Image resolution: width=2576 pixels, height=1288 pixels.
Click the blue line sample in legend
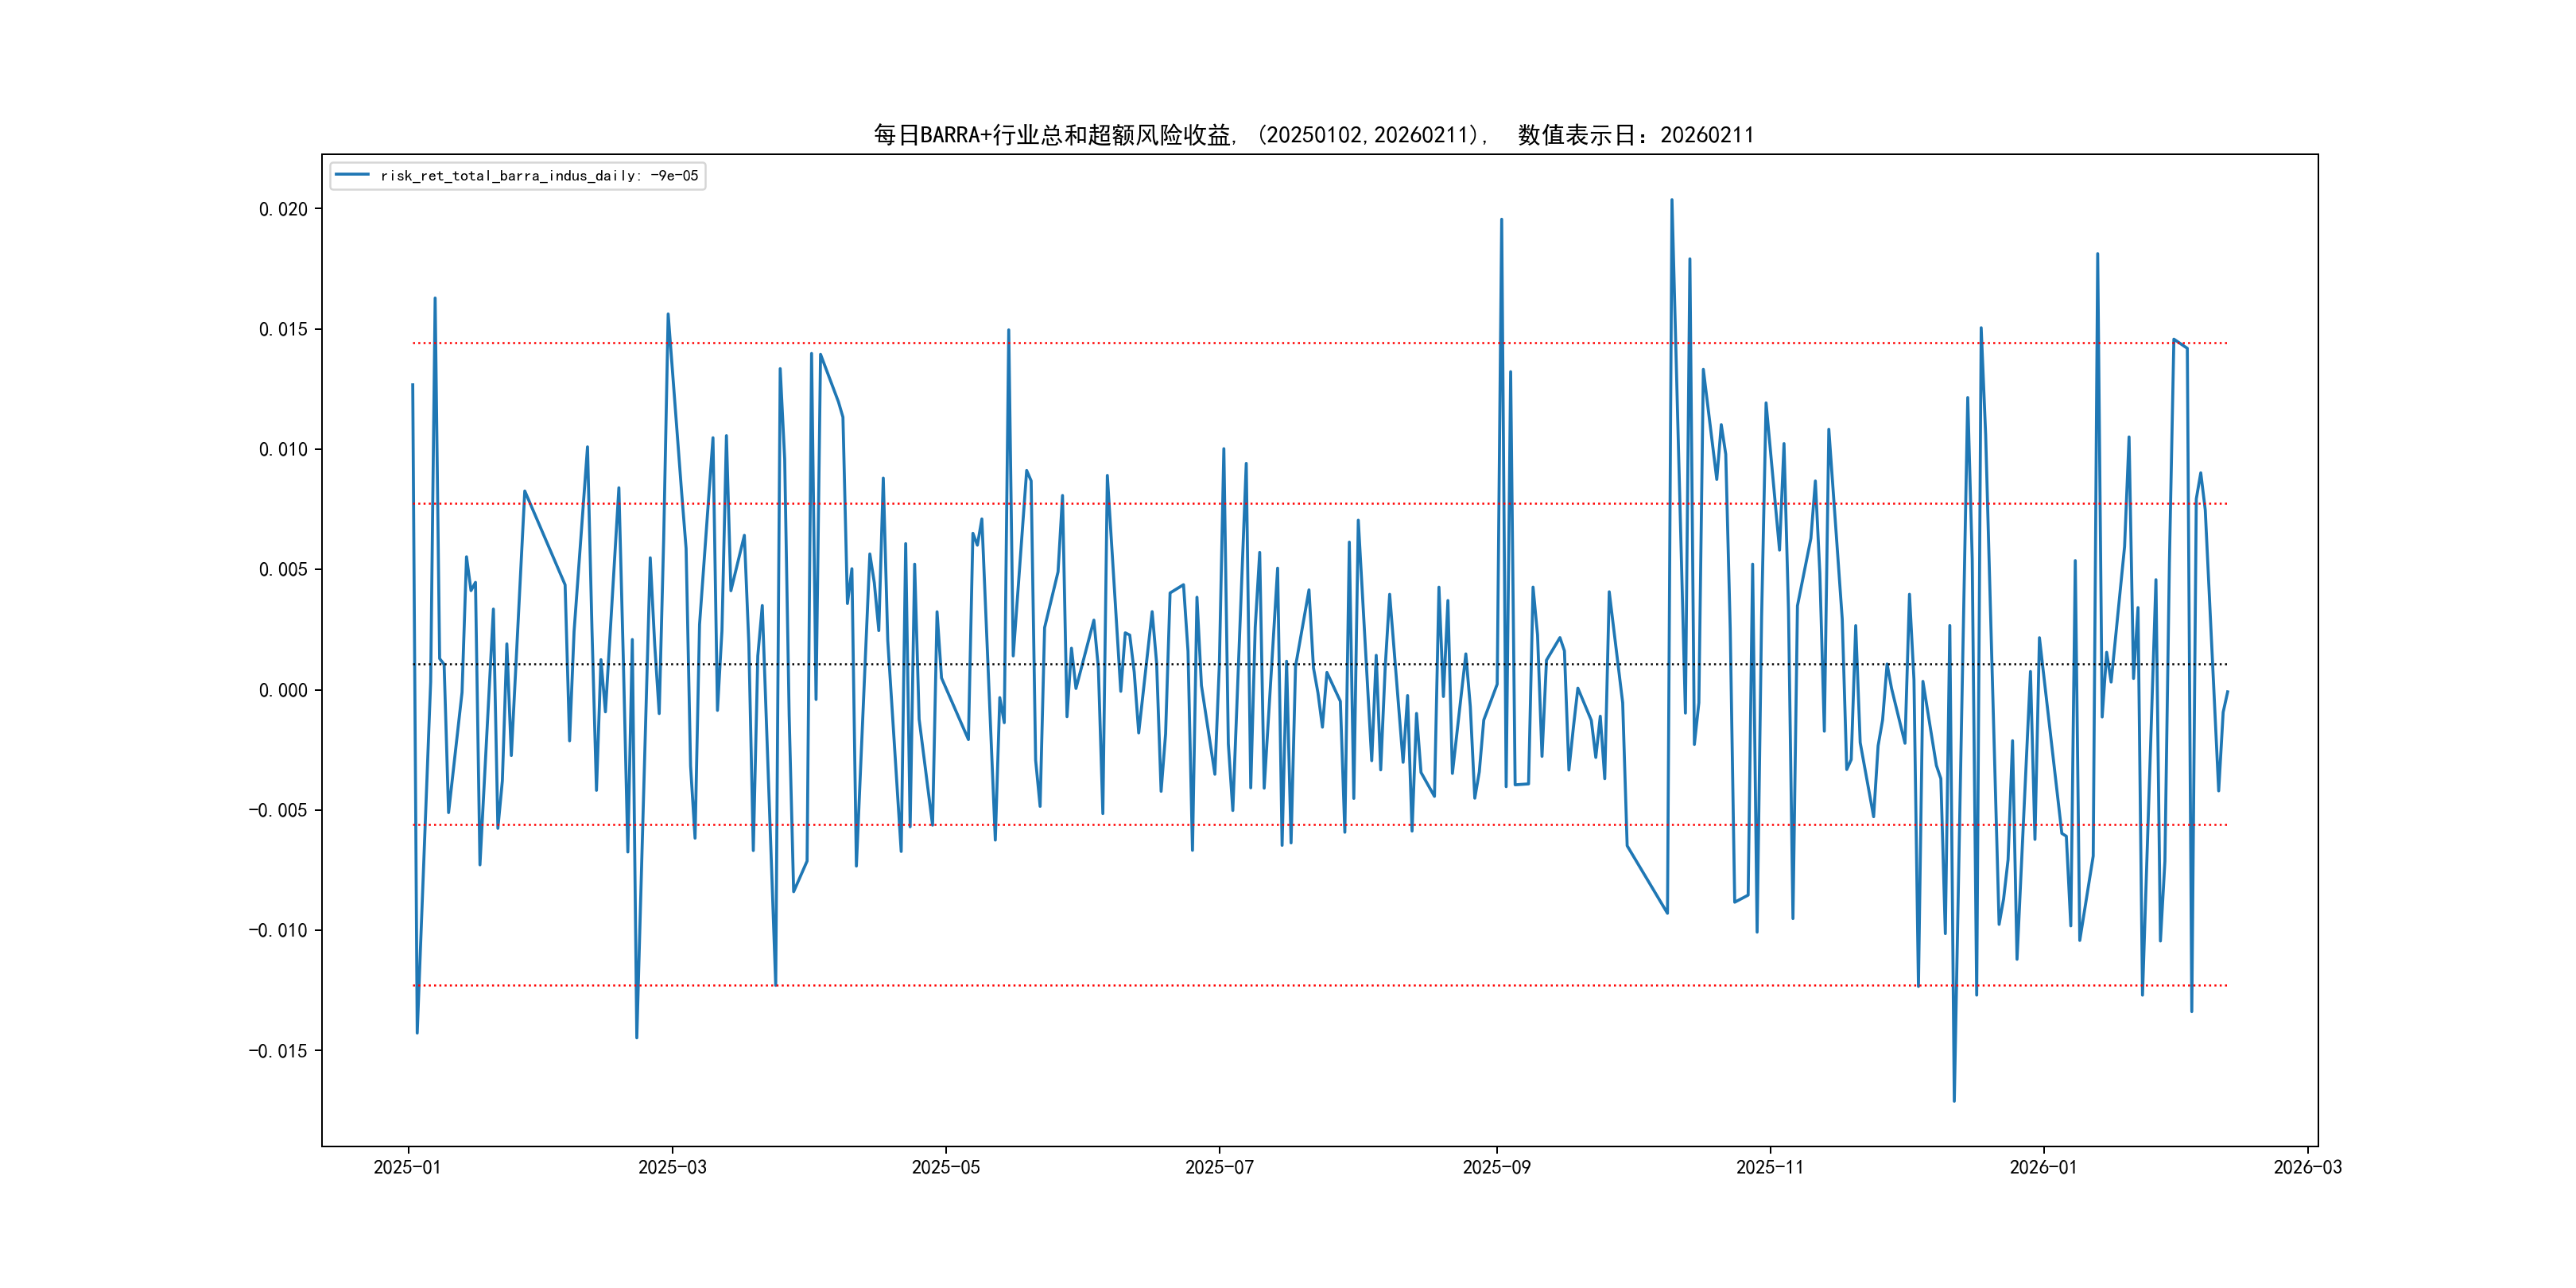pos(352,175)
